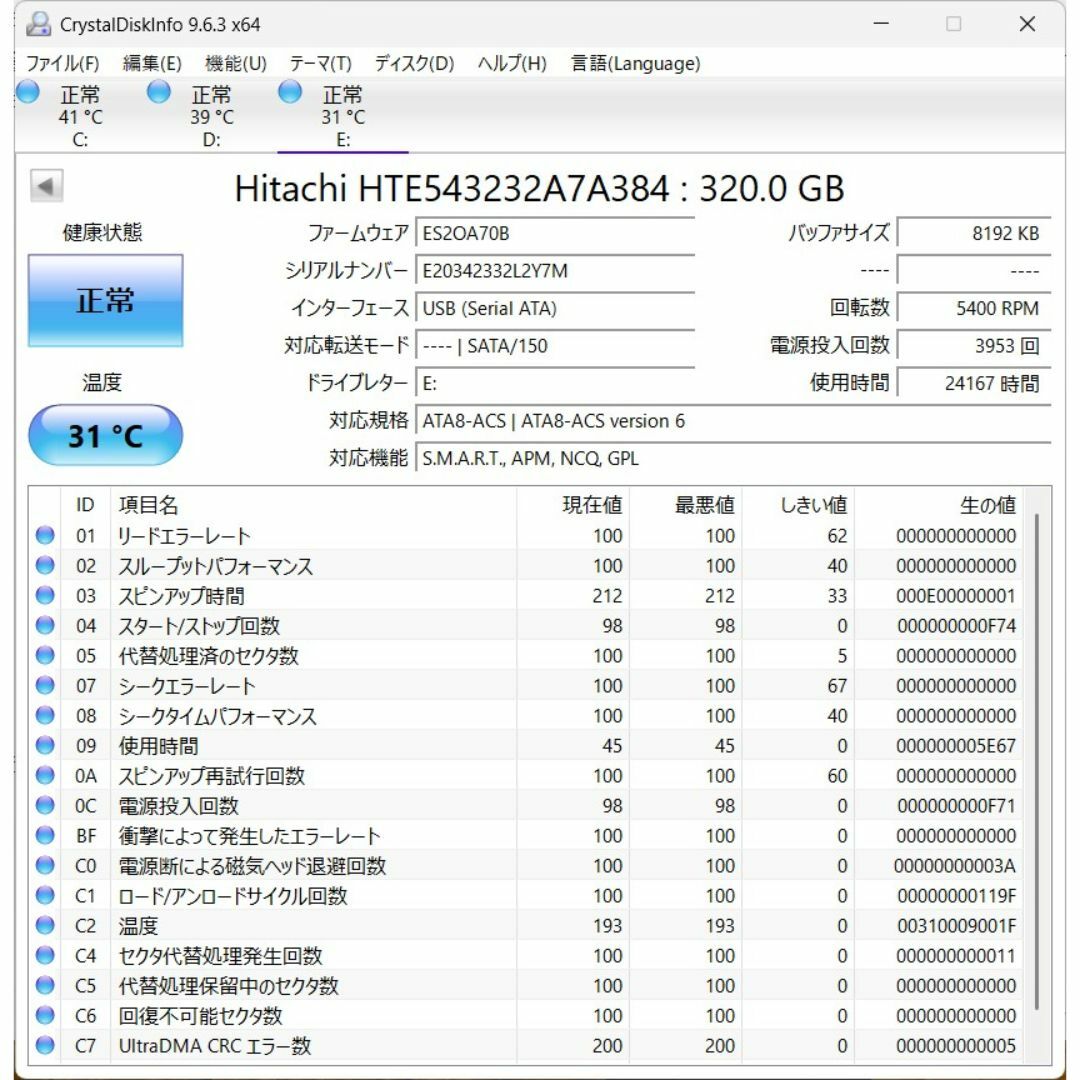The height and width of the screenshot is (1080, 1080).
Task: Click the CrystalDiskInfo app icon in title bar
Action: tap(39, 24)
